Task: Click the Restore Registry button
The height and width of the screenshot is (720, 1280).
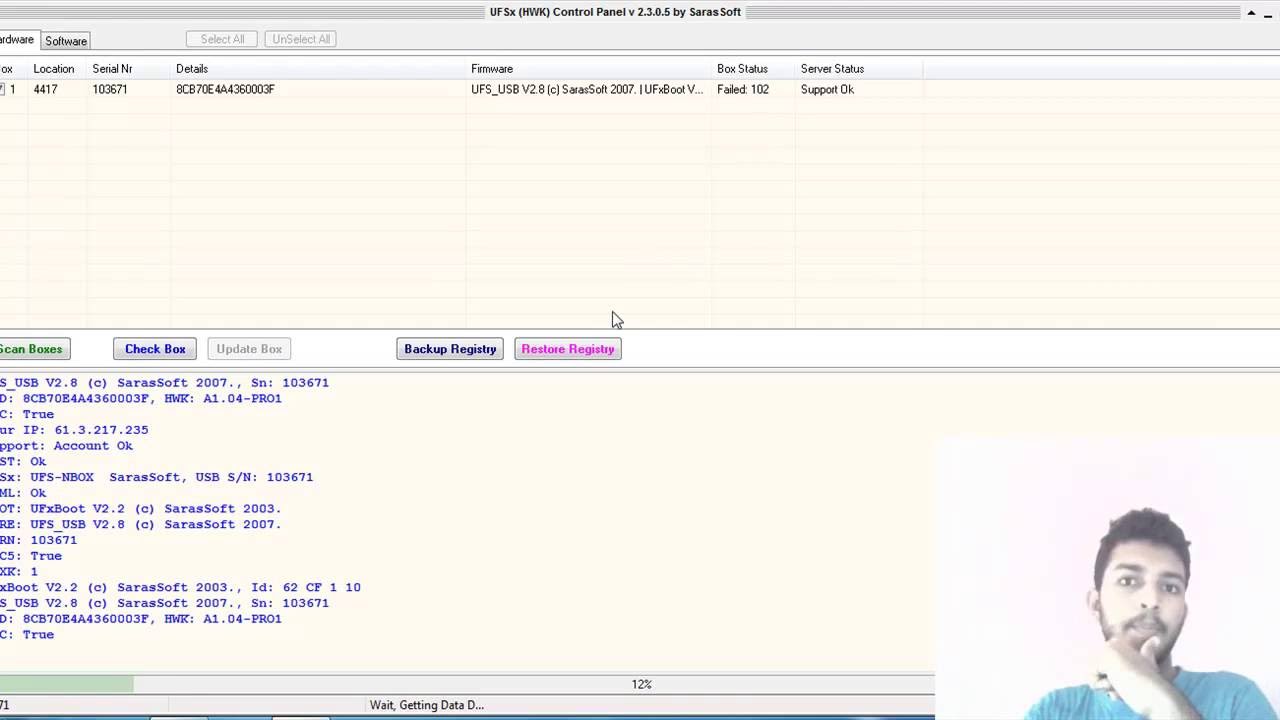Action: coord(568,349)
